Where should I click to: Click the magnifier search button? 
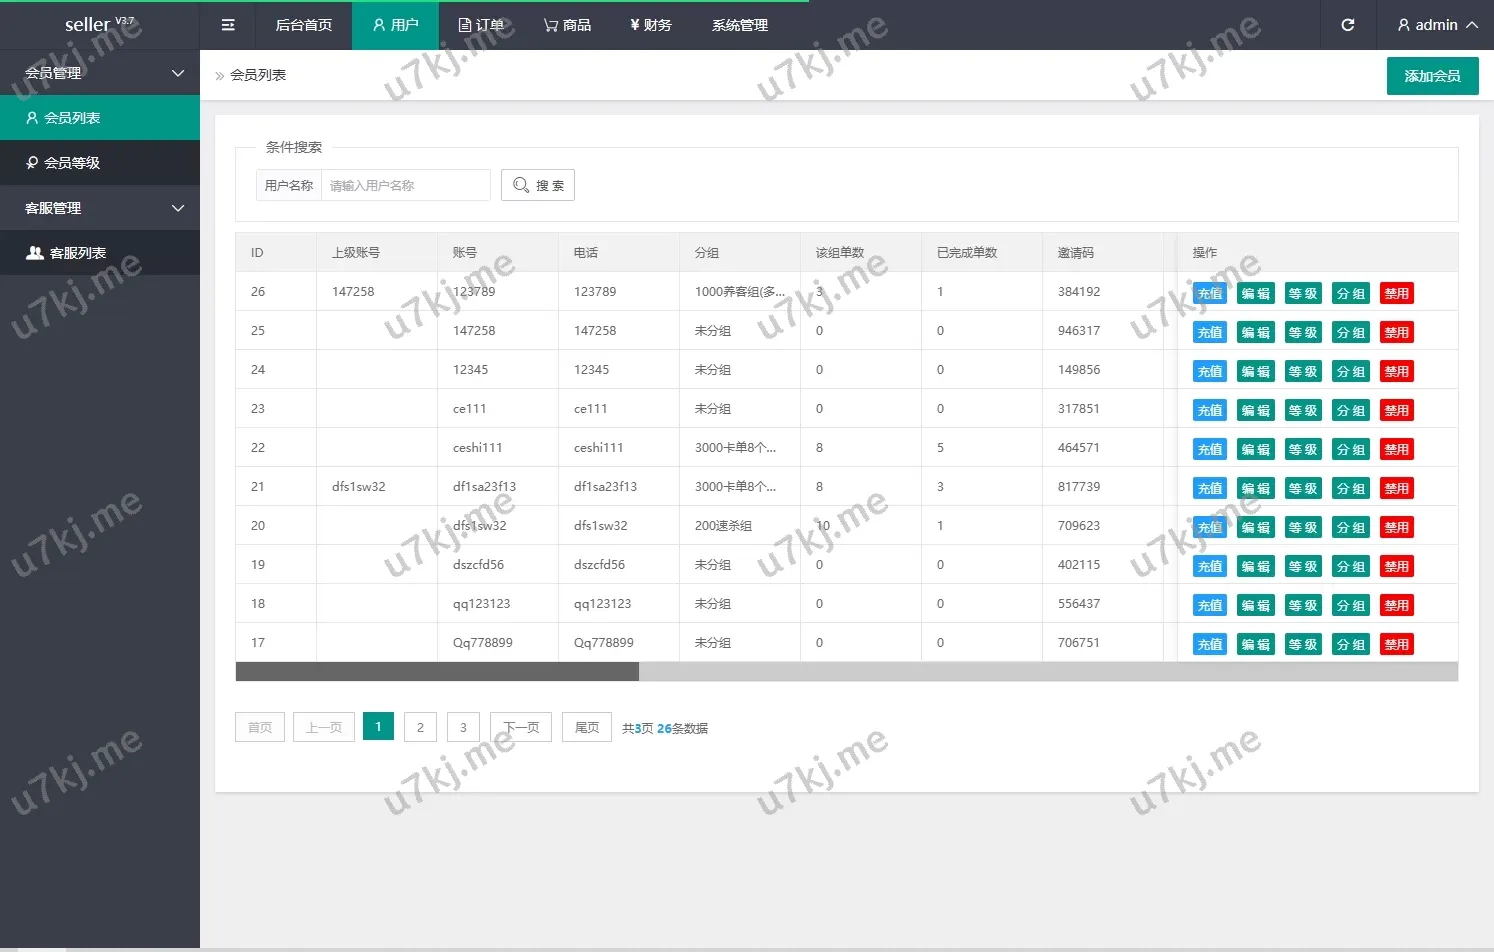pyautogui.click(x=538, y=185)
